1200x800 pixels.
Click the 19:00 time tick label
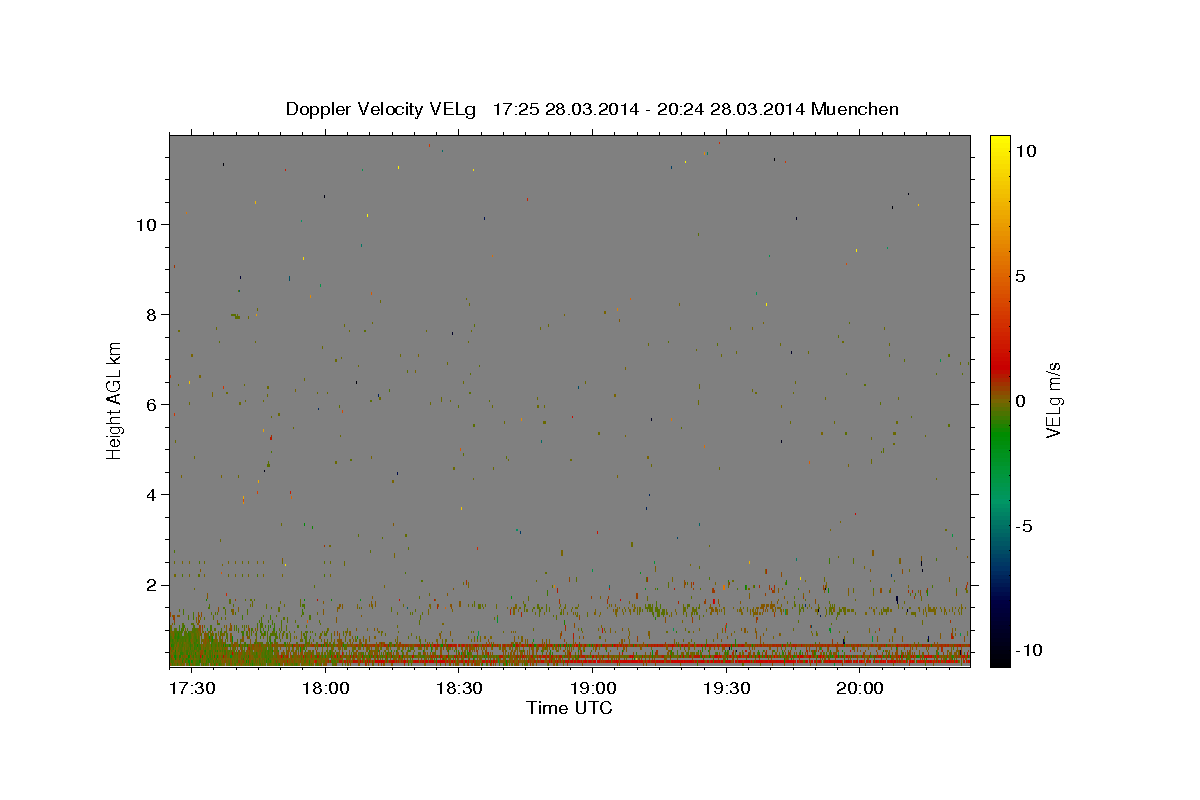592,688
